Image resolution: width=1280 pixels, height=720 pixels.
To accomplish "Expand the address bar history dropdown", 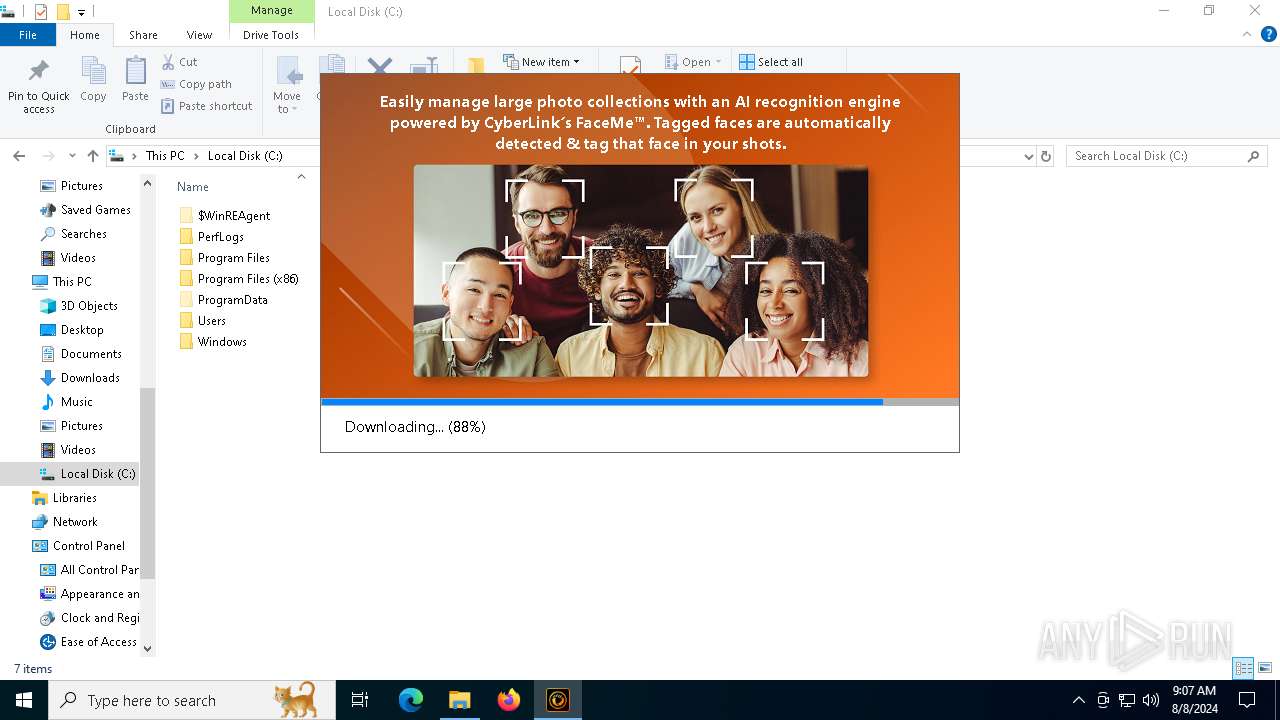I will tap(1029, 156).
